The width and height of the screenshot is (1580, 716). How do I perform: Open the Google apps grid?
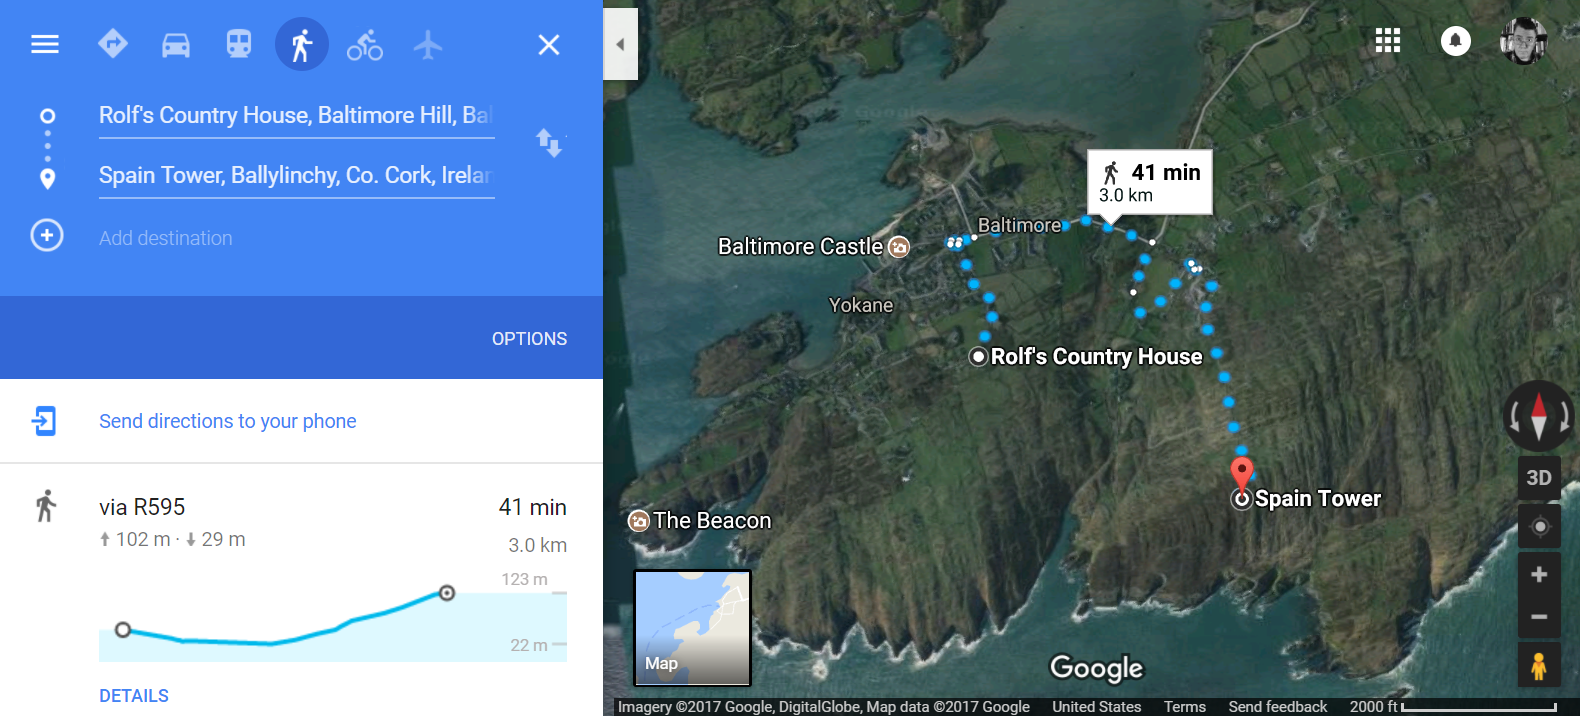tap(1388, 41)
